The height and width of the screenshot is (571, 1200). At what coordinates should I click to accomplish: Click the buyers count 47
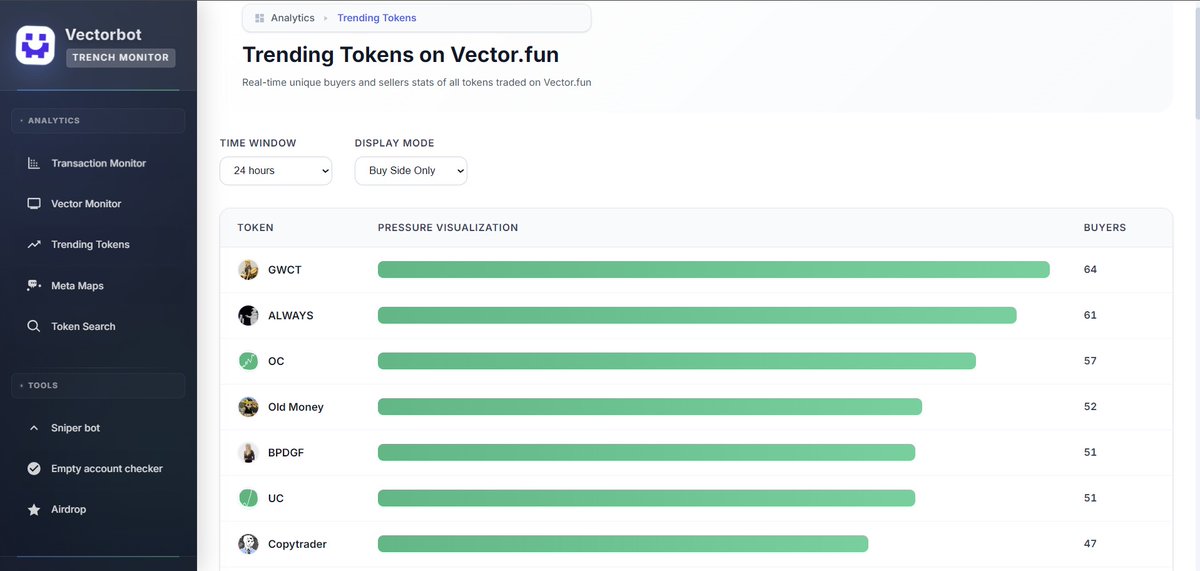pos(1090,544)
